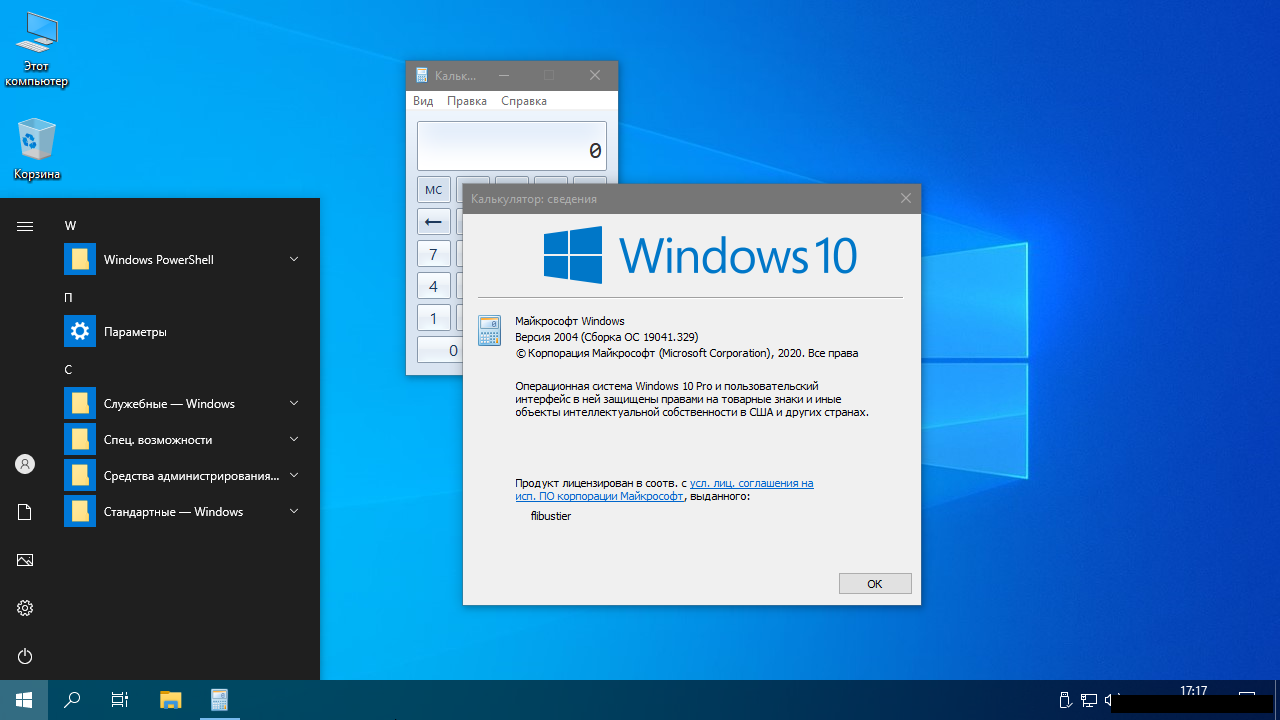Click the volume speaker tray icon
Screen dimensions: 1280x720
pyautogui.click(x=1110, y=700)
